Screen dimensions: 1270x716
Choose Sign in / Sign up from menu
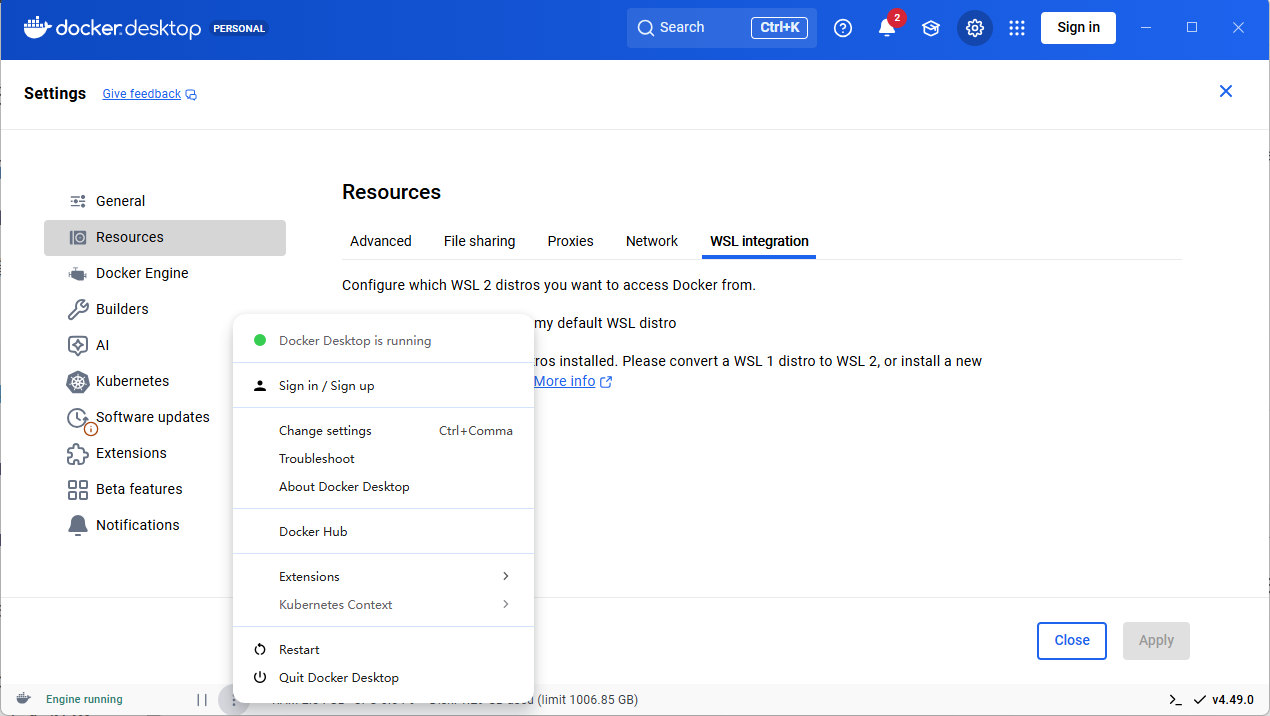[383, 385]
